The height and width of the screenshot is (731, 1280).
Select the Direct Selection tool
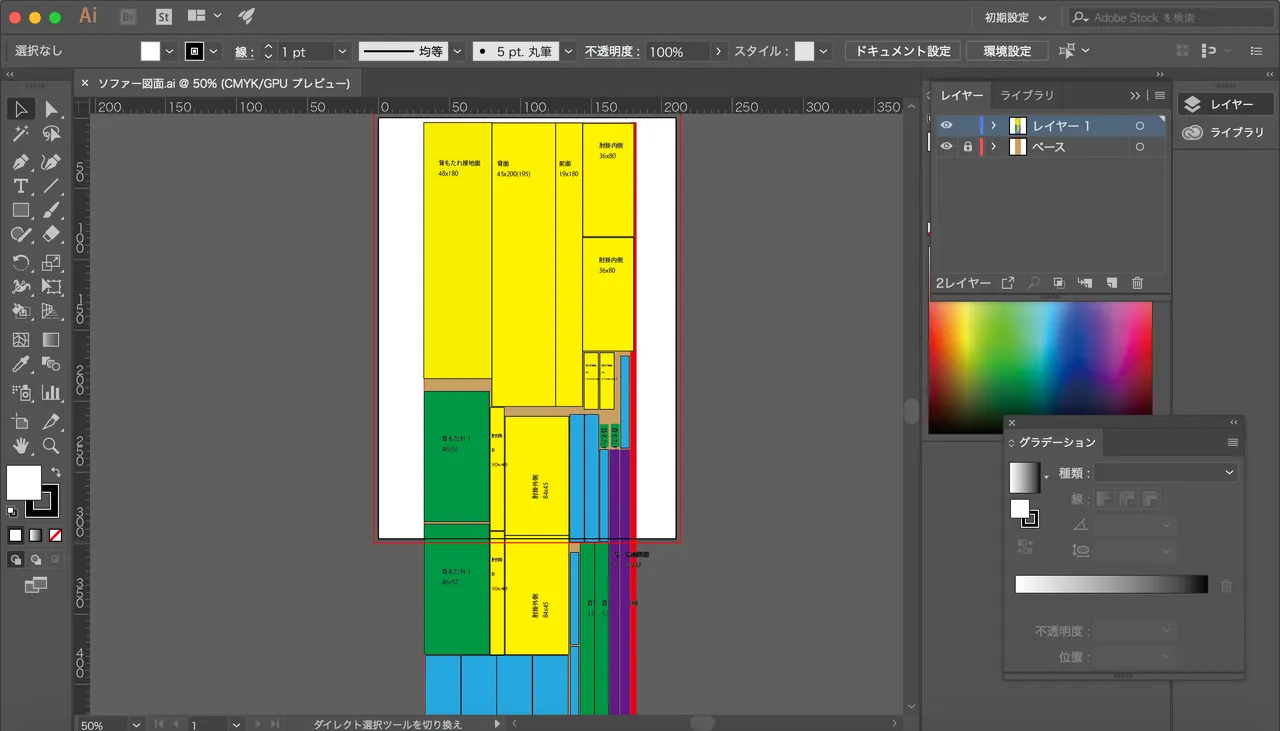[51, 109]
